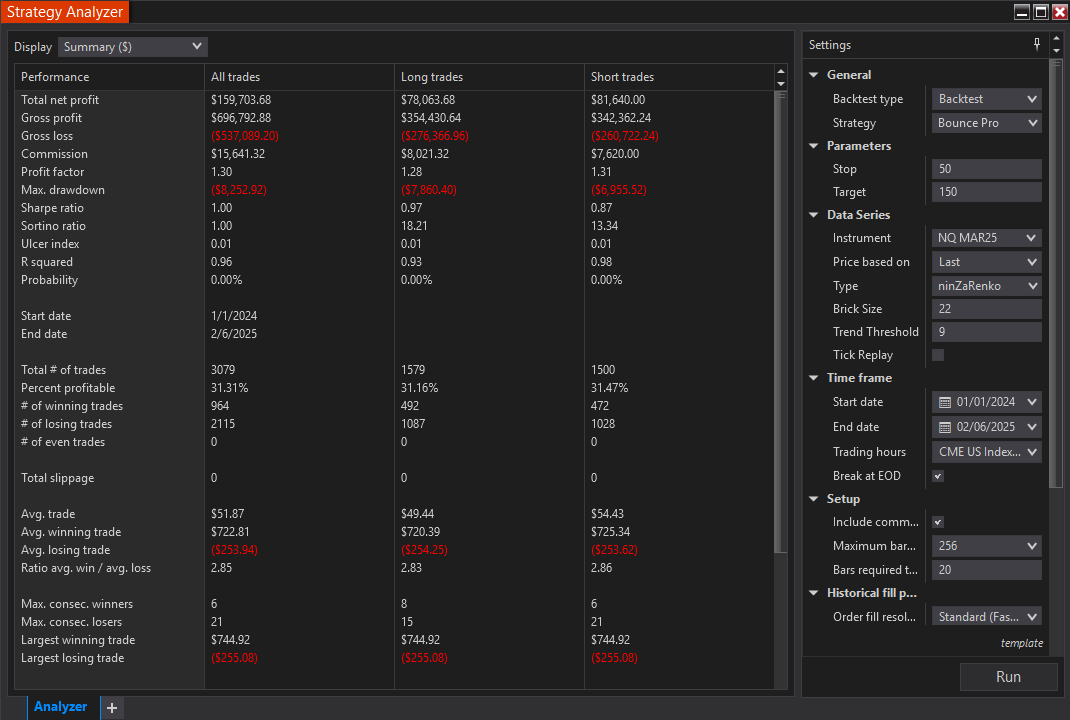Maximize the Strategy Analyzer window
The image size is (1070, 720).
point(1041,12)
